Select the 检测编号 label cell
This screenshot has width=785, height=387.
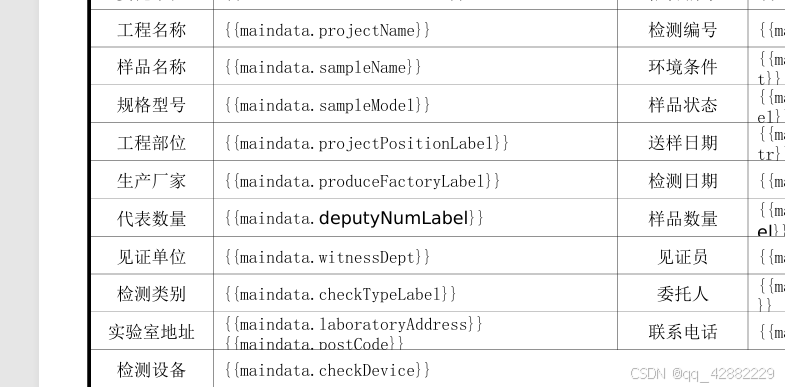tap(683, 29)
